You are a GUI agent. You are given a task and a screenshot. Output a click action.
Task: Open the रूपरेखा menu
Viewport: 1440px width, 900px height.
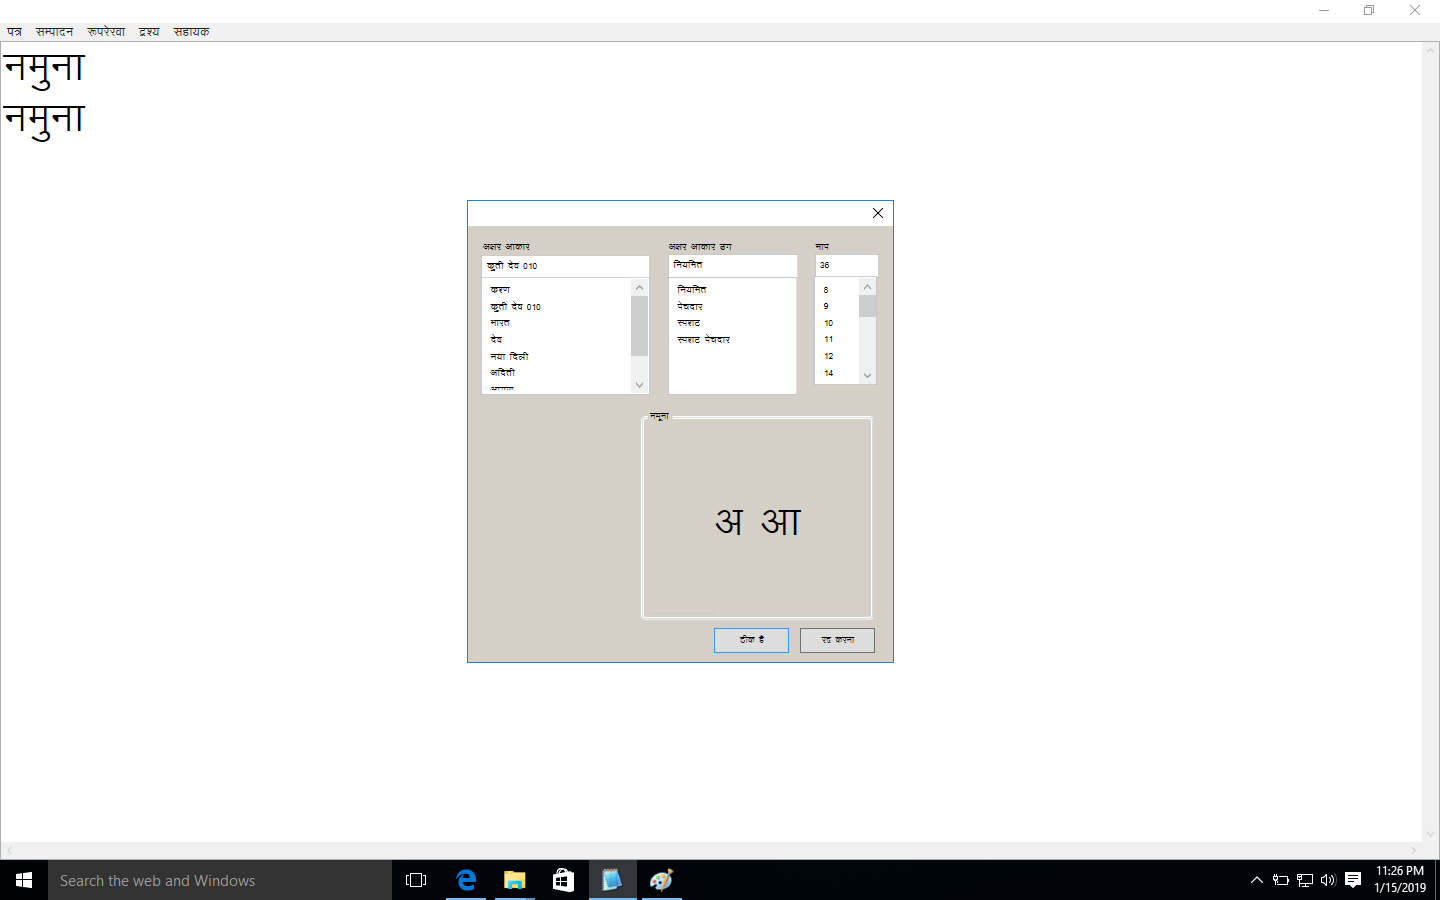point(106,32)
